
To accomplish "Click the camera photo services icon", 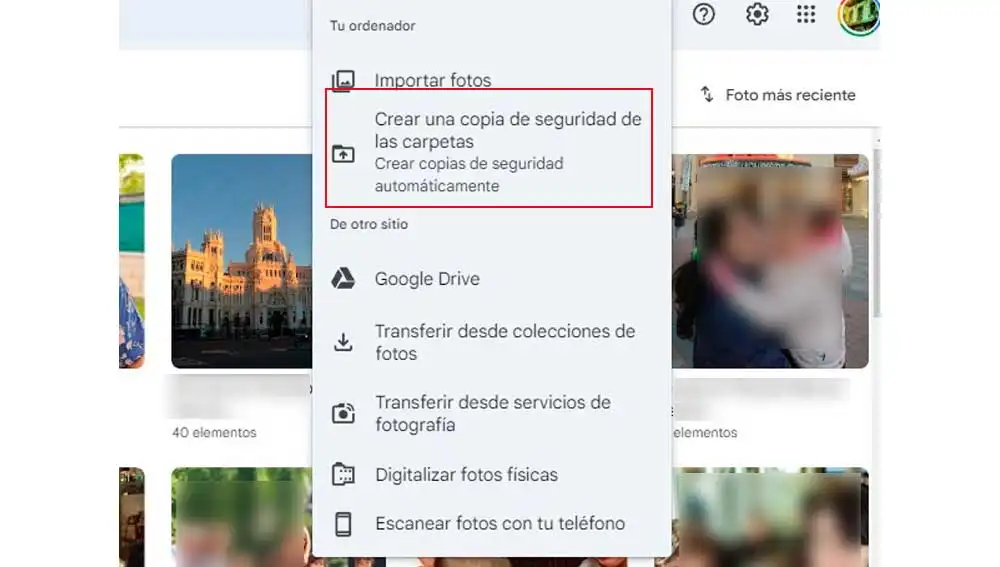I will coord(343,413).
